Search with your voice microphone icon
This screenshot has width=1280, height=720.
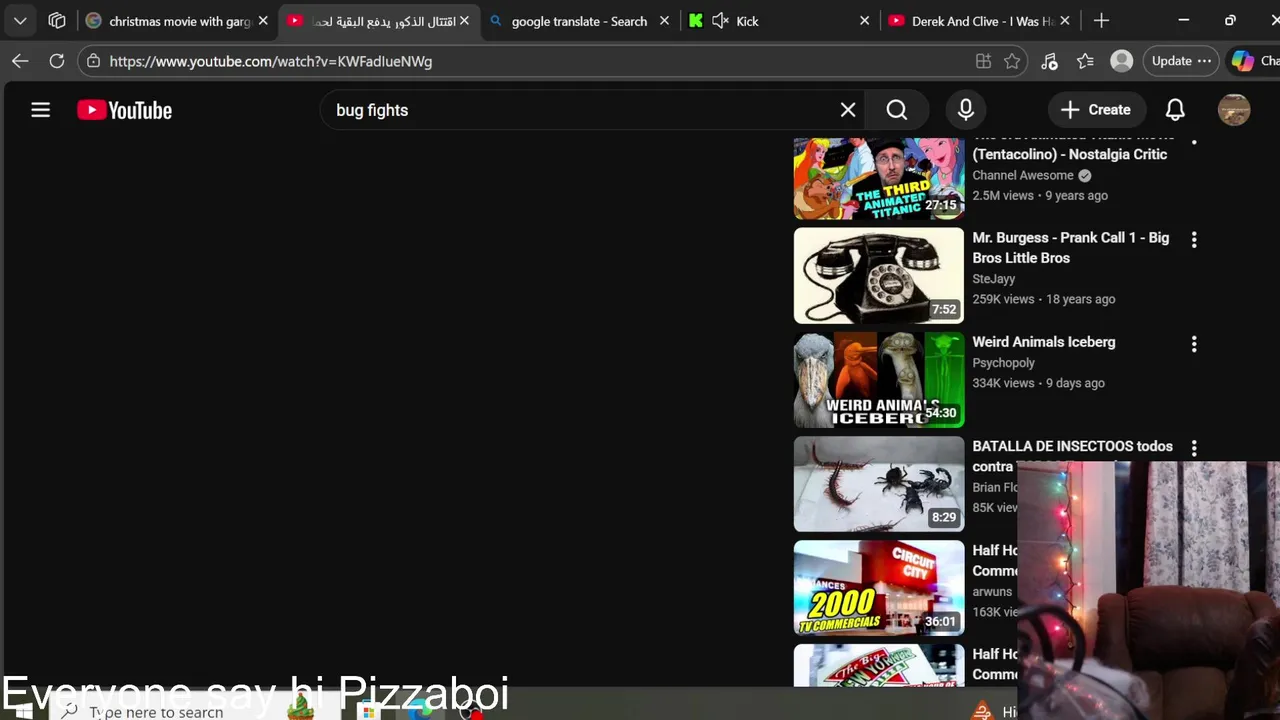tap(966, 110)
